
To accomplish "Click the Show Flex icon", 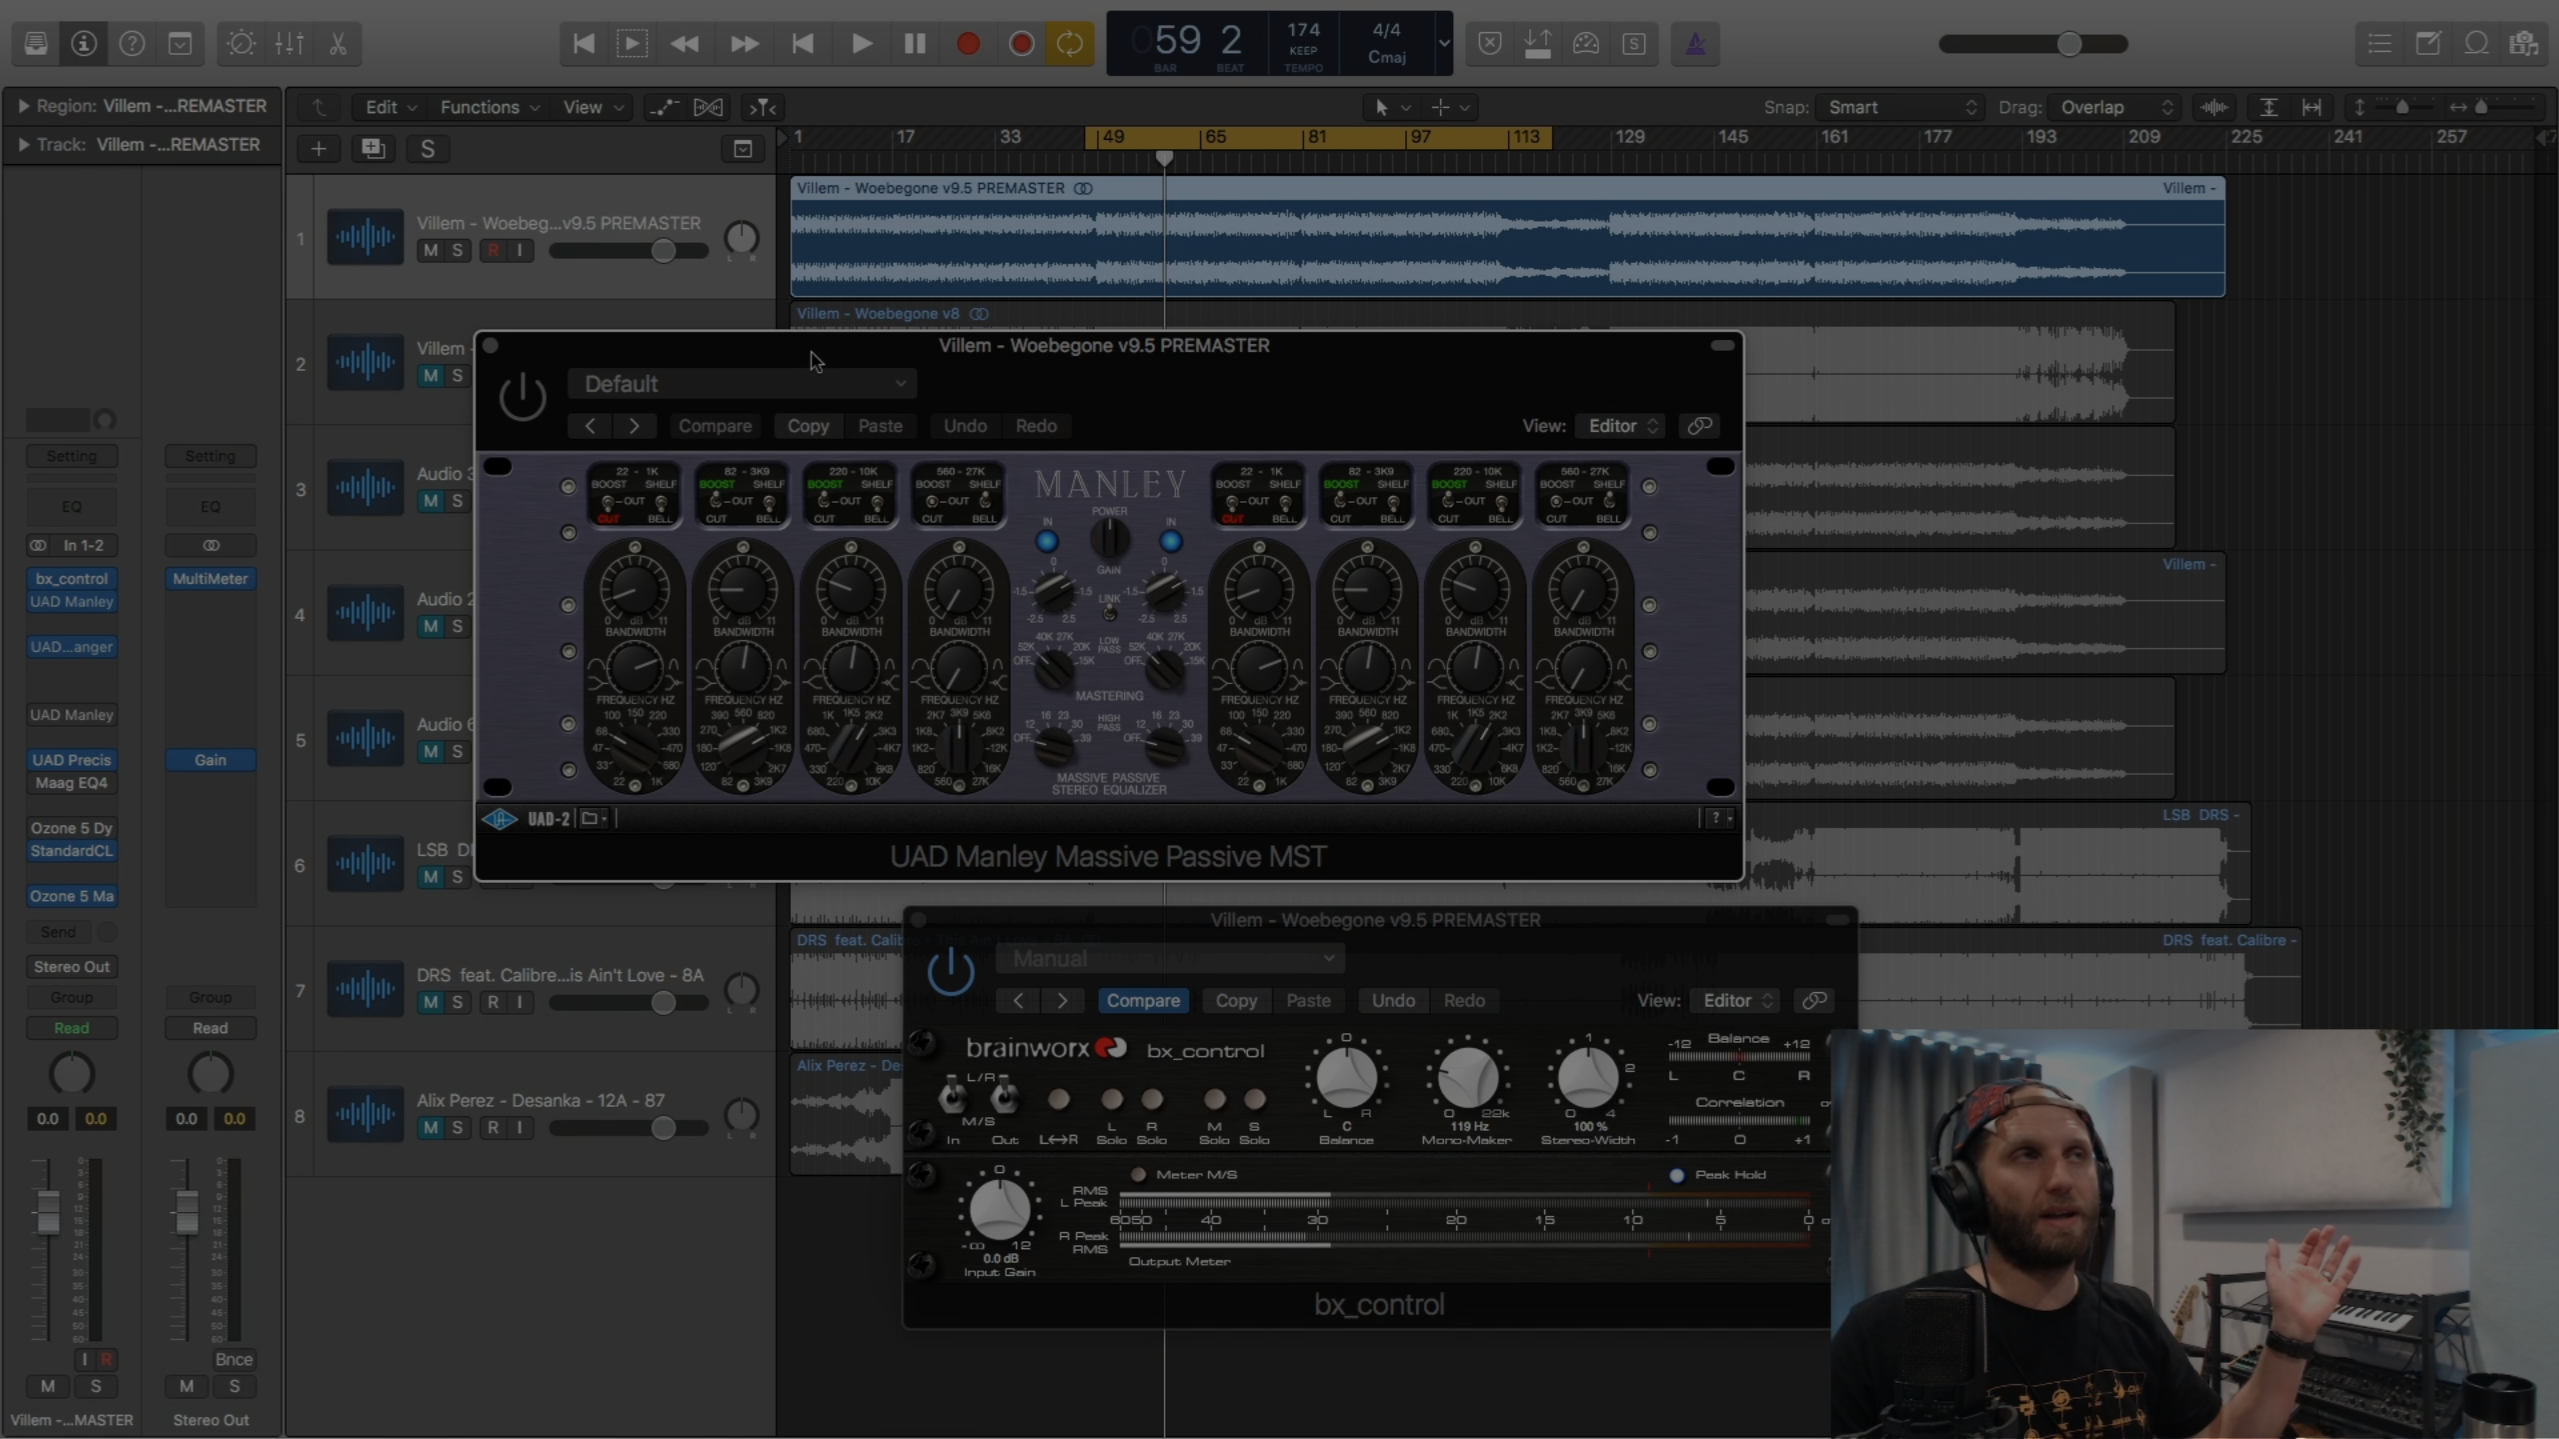I will click(x=708, y=107).
